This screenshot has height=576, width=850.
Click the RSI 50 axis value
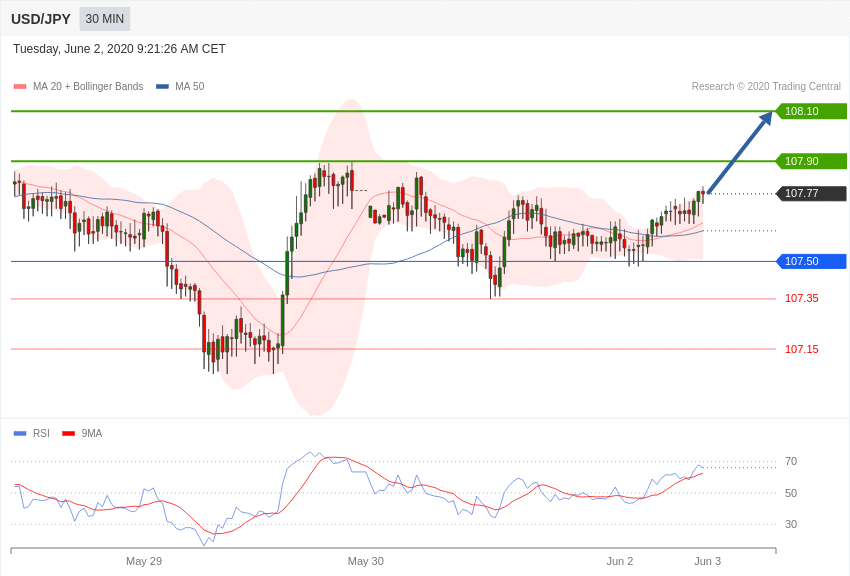791,493
